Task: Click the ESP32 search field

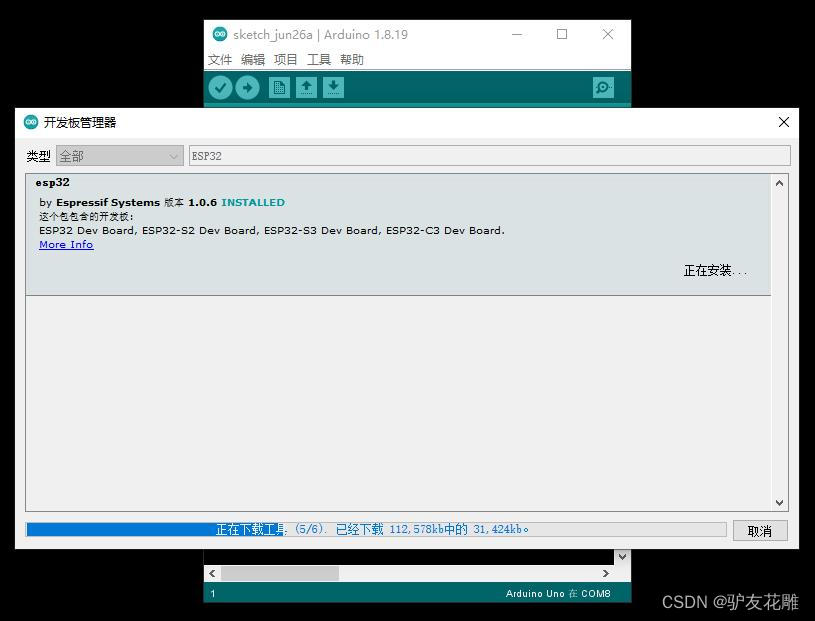Action: pos(490,156)
